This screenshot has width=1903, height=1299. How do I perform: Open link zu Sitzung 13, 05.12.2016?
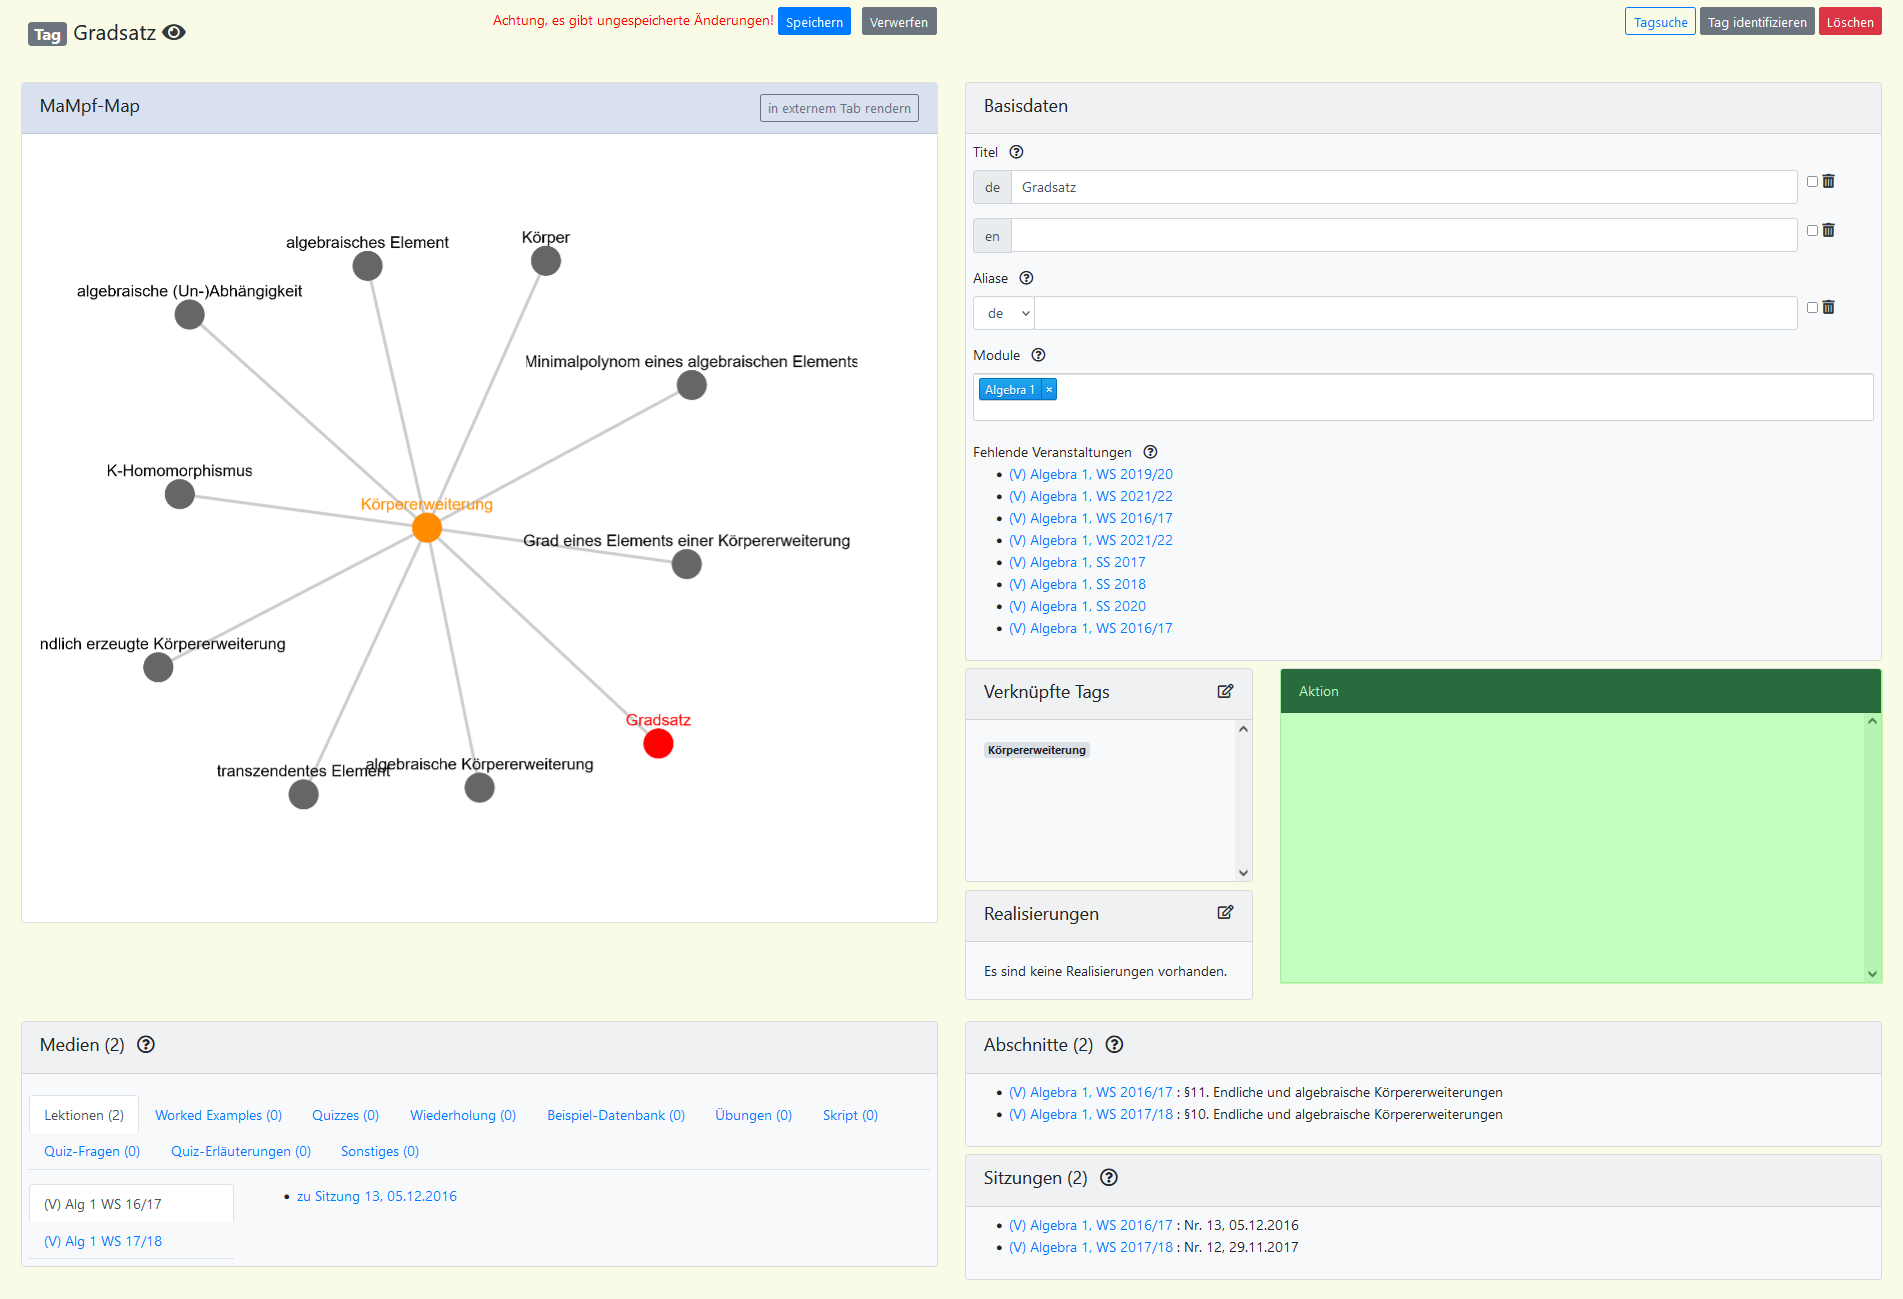coord(376,1196)
